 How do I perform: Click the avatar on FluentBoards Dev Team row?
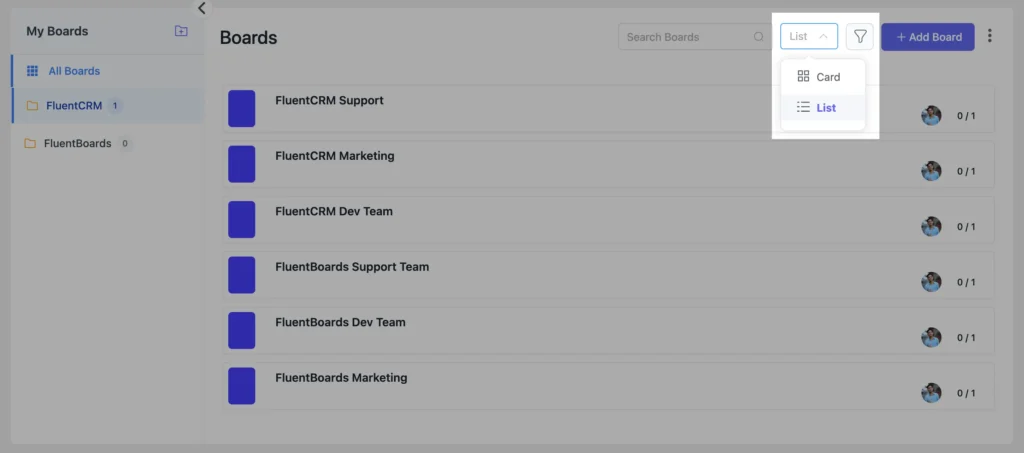coord(931,337)
